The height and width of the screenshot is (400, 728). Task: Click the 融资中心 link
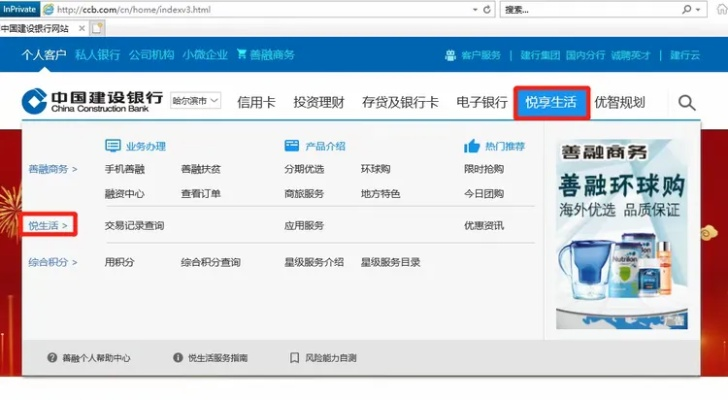(x=125, y=194)
